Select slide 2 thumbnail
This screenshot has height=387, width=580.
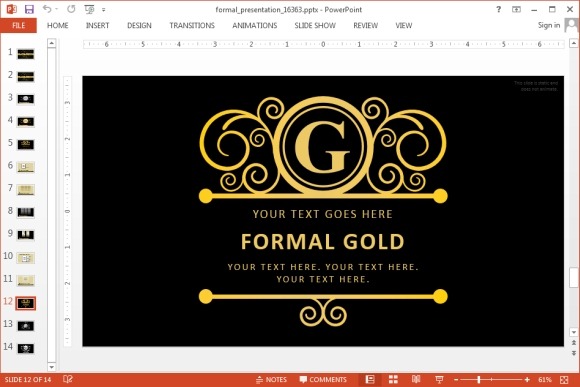[26, 77]
